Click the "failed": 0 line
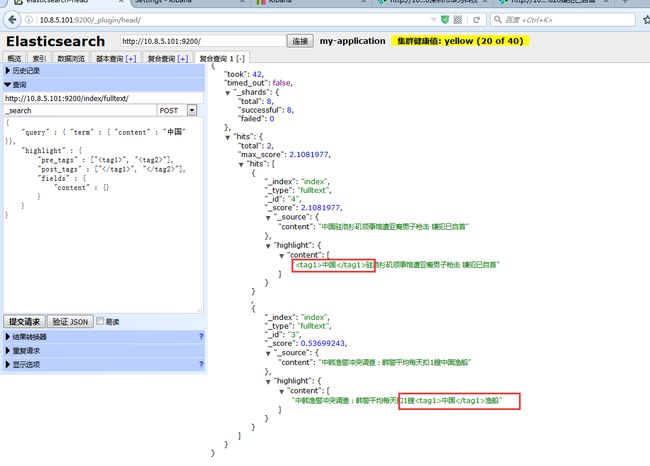 (256, 119)
